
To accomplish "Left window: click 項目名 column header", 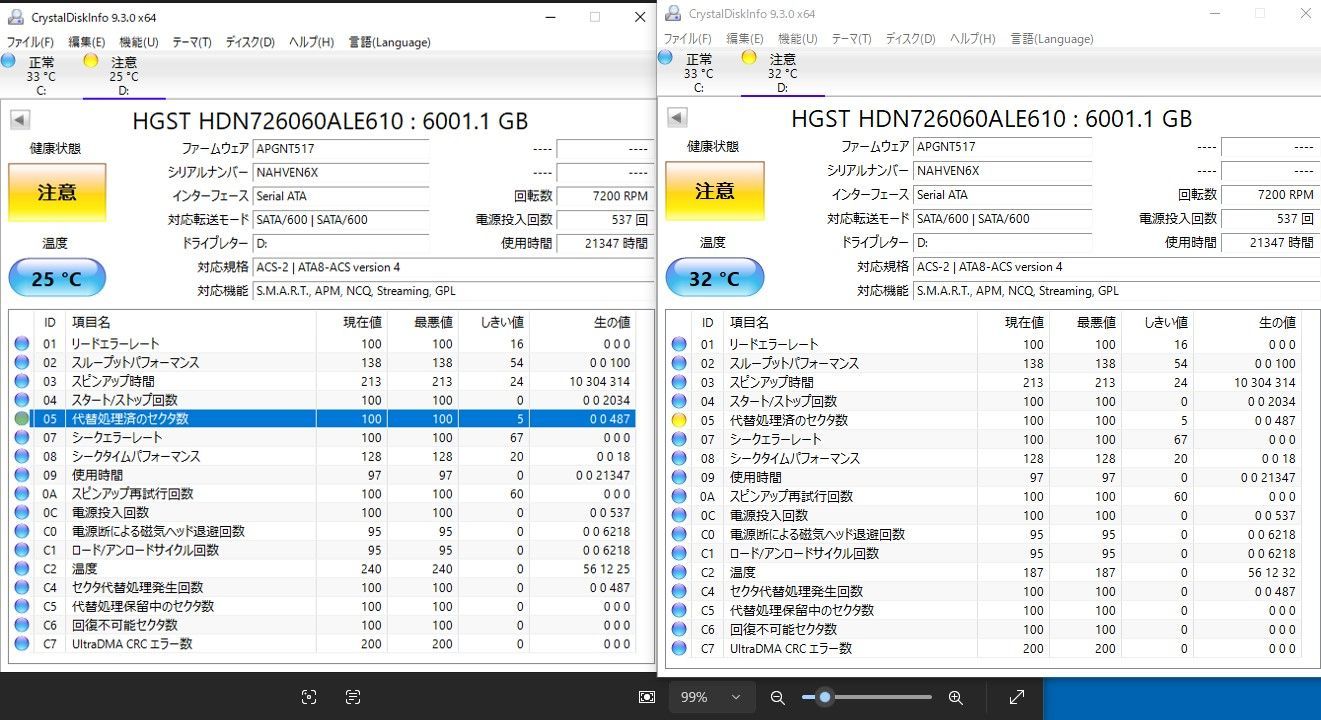I will click(x=191, y=322).
